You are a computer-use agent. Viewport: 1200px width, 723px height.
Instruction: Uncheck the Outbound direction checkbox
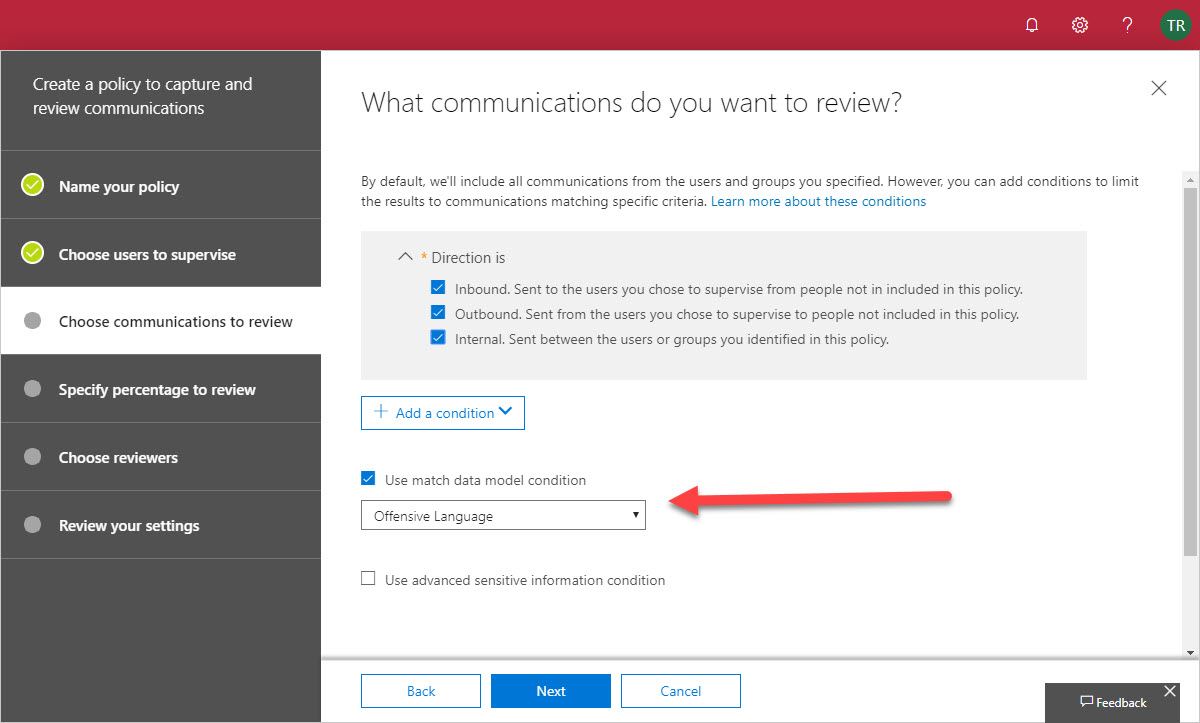tap(437, 314)
